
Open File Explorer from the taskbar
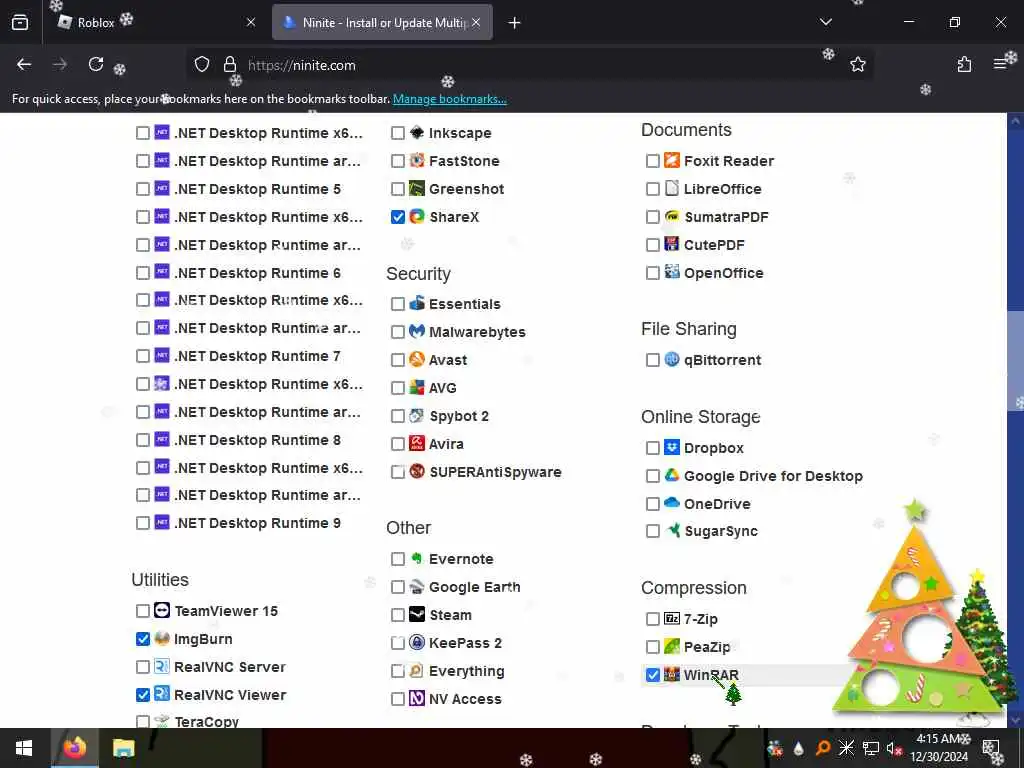[x=123, y=748]
